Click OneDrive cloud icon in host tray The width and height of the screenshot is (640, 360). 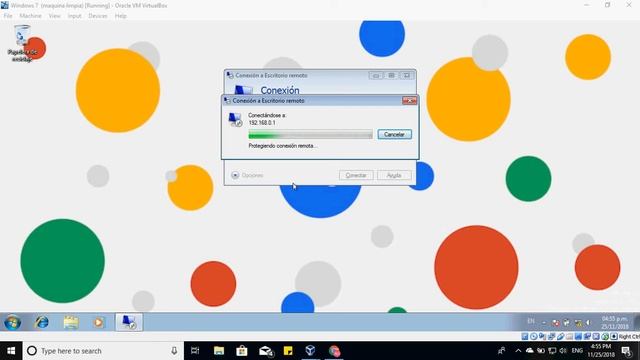[x=530, y=351]
